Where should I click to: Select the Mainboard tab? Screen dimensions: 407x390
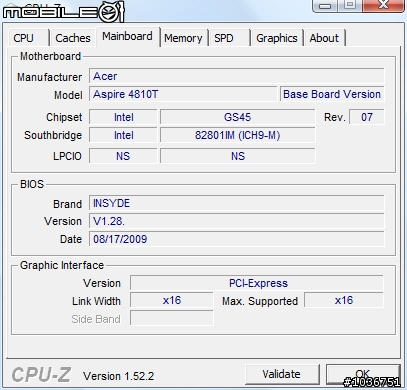click(x=127, y=36)
